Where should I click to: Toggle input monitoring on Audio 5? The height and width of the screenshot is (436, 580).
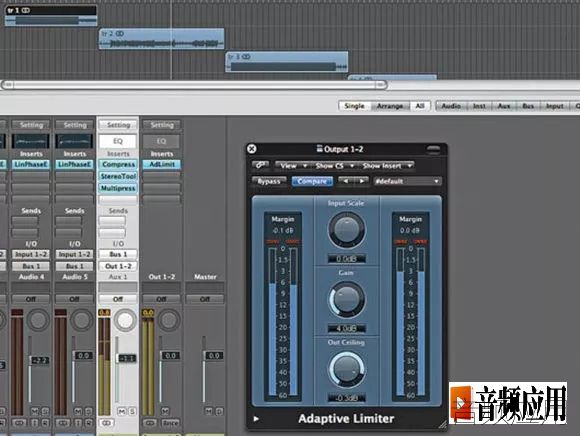tap(78, 422)
